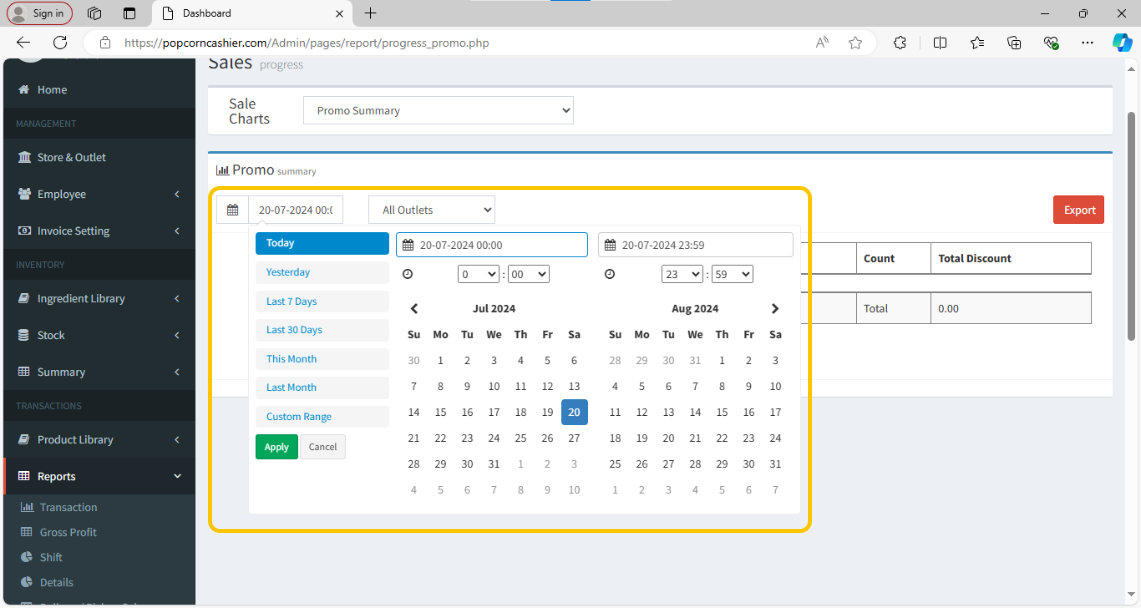Viewport: 1141px width, 608px height.
Task: Open the start hour dropdown showing 0
Action: point(478,274)
